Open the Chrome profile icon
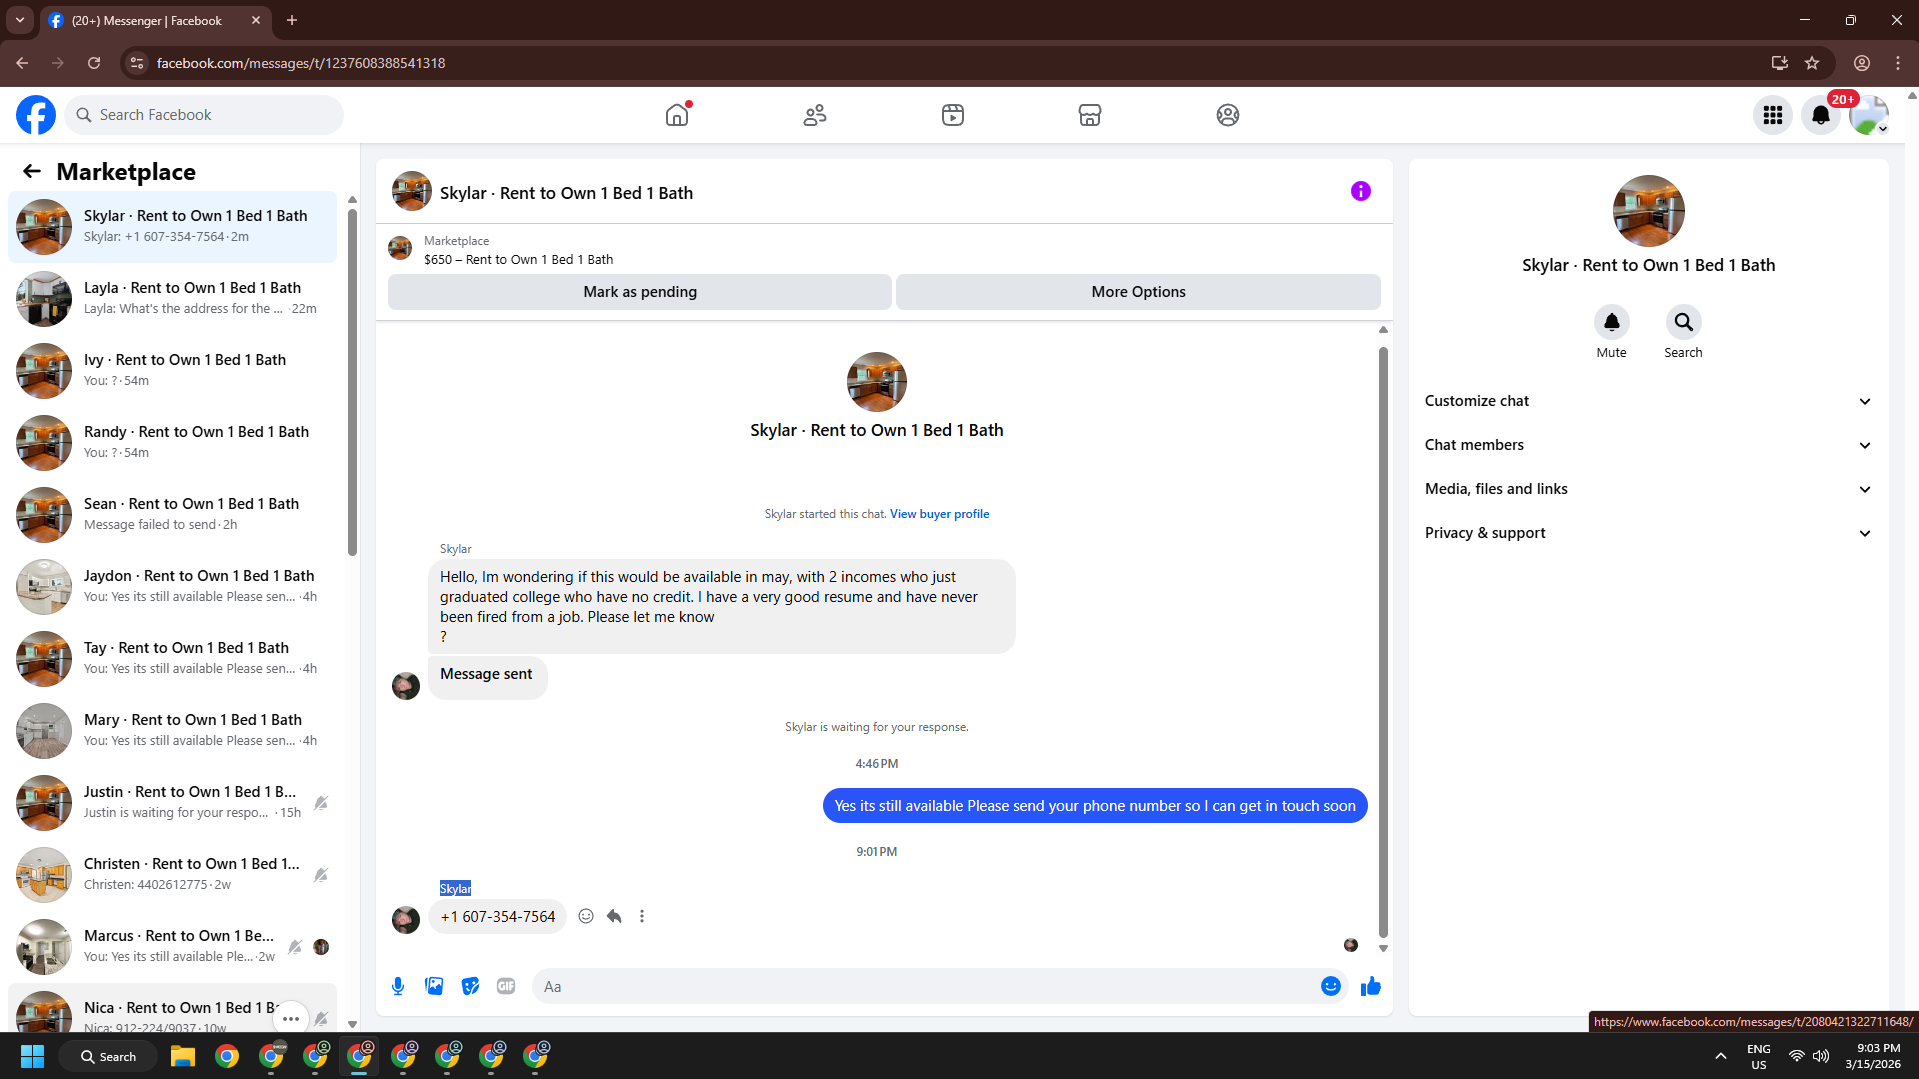This screenshot has width=1919, height=1079. (1862, 63)
